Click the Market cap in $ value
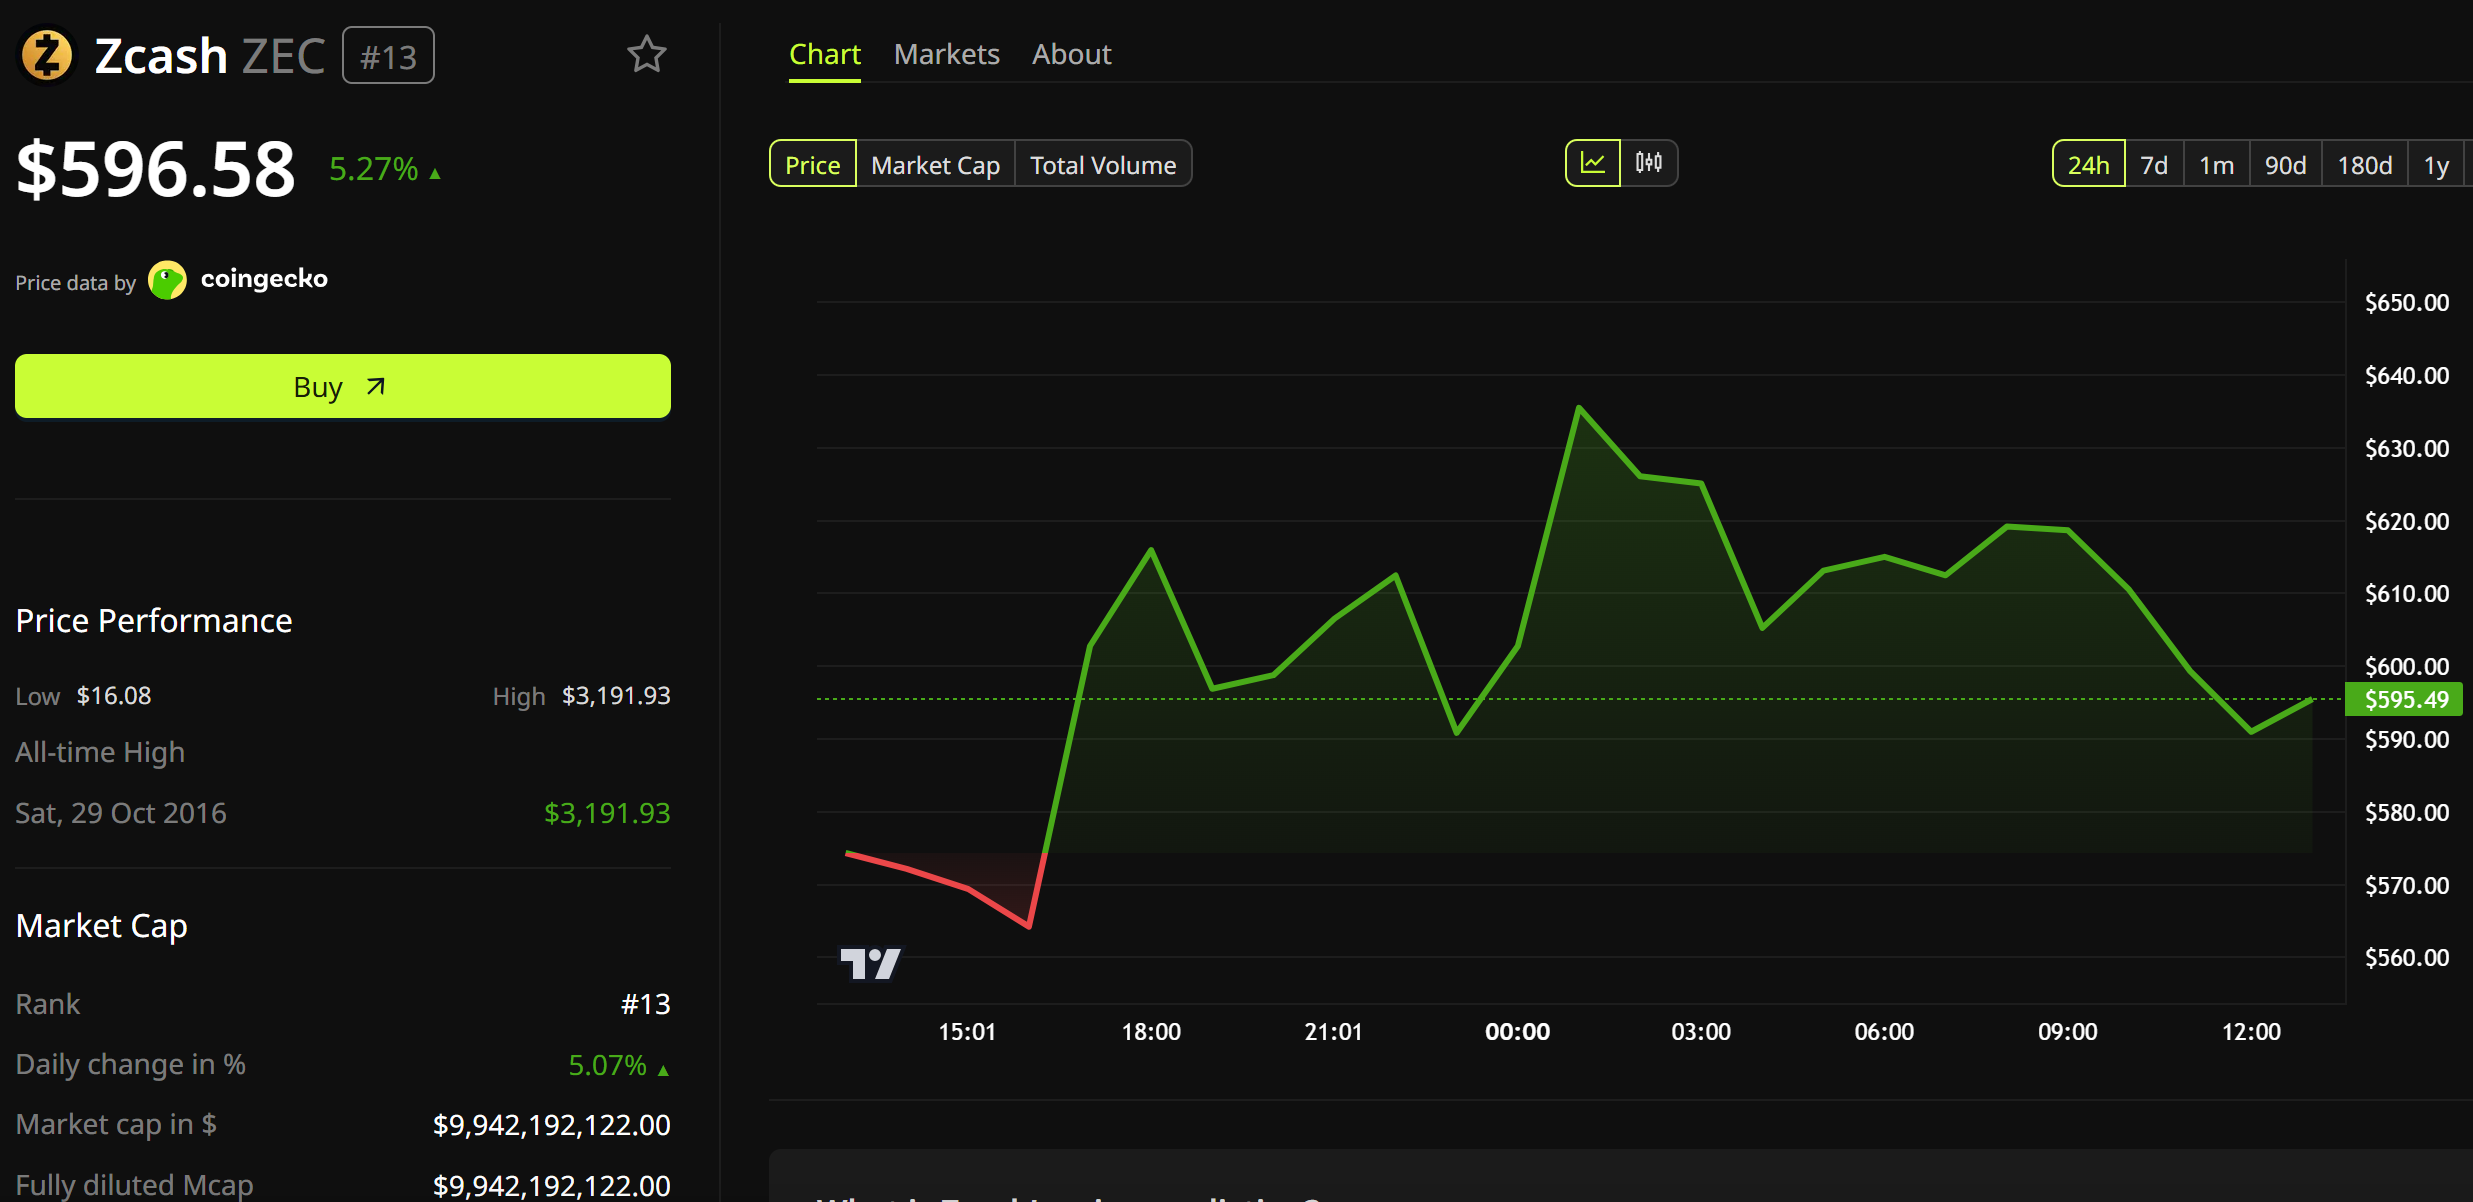Viewport: 2473px width, 1202px height. (552, 1125)
